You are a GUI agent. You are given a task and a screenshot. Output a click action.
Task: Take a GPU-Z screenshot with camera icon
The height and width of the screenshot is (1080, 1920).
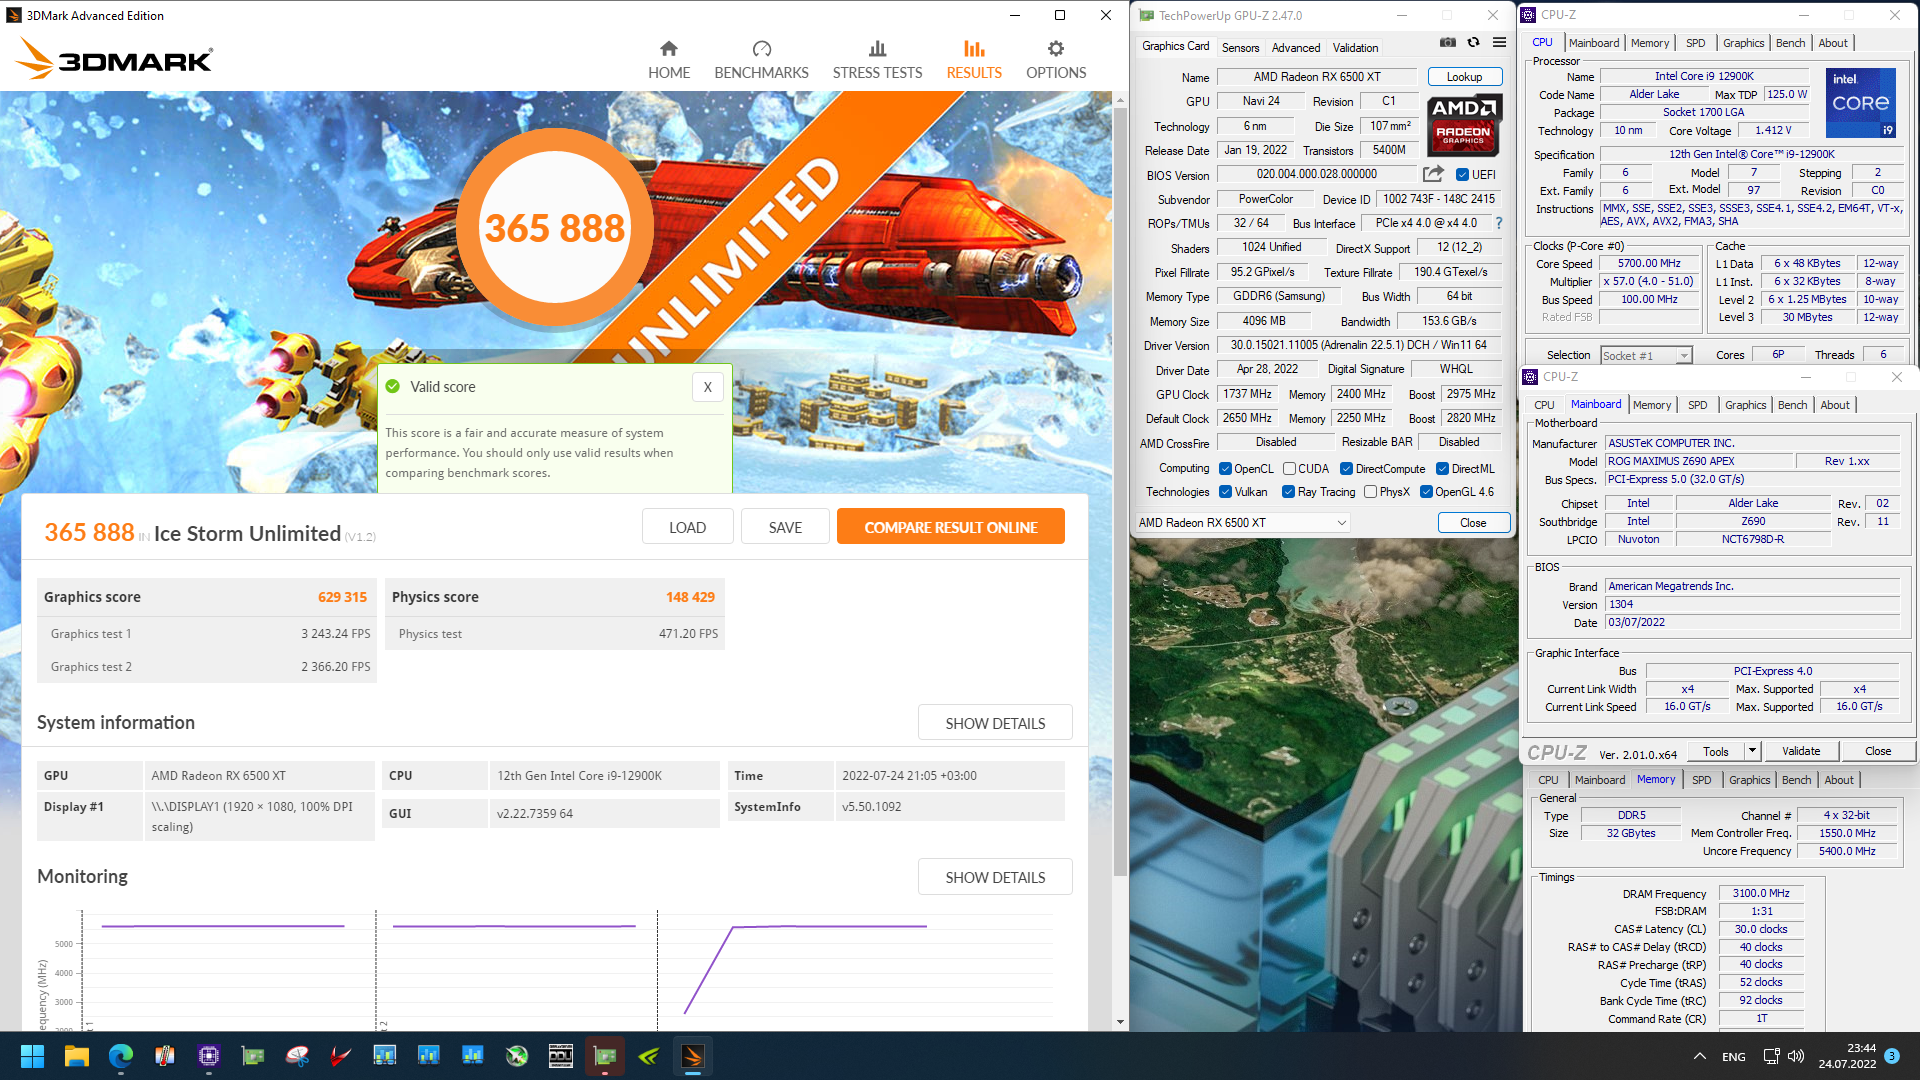(x=1447, y=42)
